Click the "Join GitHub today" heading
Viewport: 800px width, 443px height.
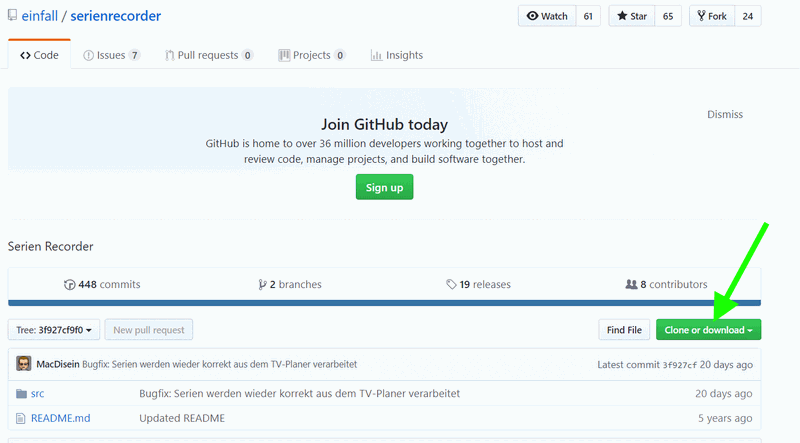(384, 125)
